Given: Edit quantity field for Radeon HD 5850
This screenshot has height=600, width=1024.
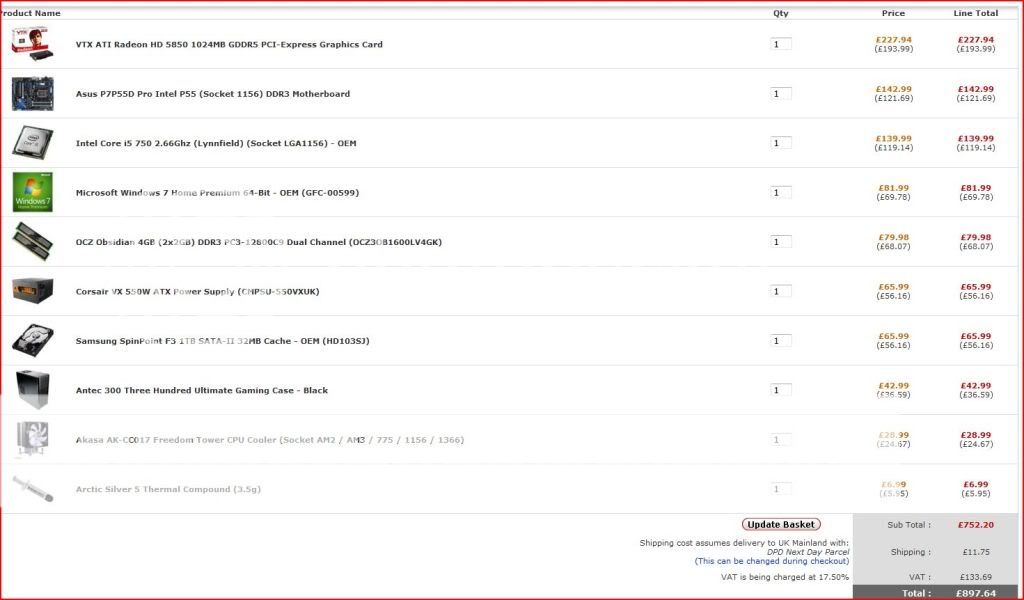Looking at the screenshot, I should point(781,44).
